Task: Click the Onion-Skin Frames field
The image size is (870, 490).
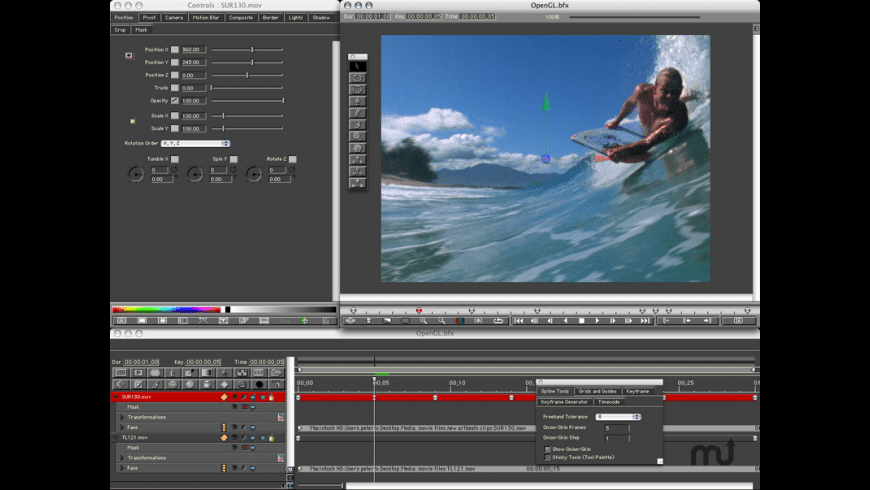Action: coord(617,428)
